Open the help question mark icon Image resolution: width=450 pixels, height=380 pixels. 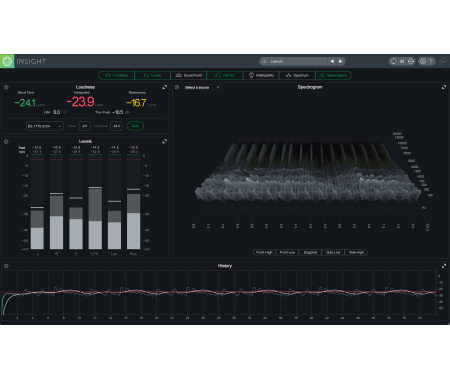(431, 61)
